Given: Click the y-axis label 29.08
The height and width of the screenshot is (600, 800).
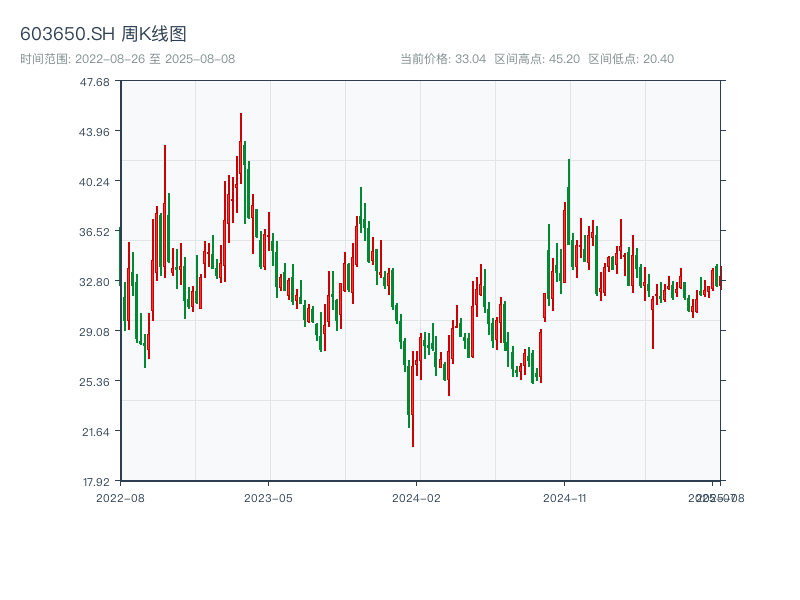Looking at the screenshot, I should (x=94, y=332).
